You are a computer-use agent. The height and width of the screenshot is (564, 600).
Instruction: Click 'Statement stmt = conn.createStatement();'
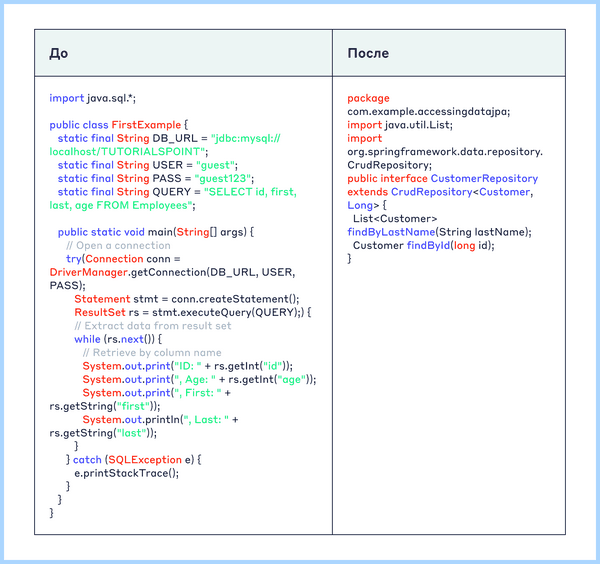tap(187, 299)
